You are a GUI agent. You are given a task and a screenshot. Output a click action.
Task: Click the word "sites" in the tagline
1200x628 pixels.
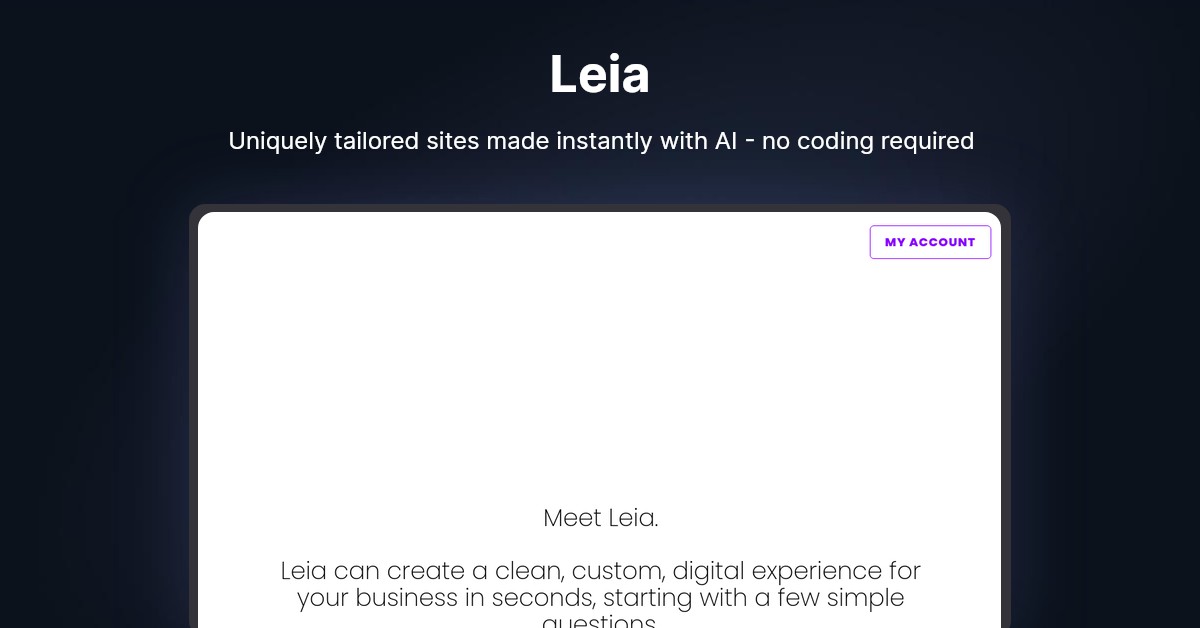(452, 141)
